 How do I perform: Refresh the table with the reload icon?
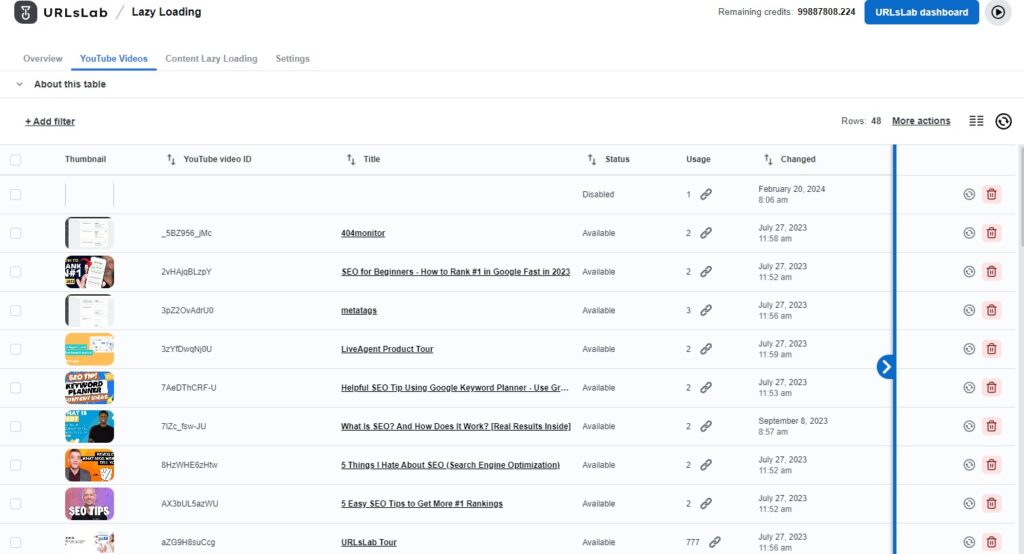click(1003, 121)
